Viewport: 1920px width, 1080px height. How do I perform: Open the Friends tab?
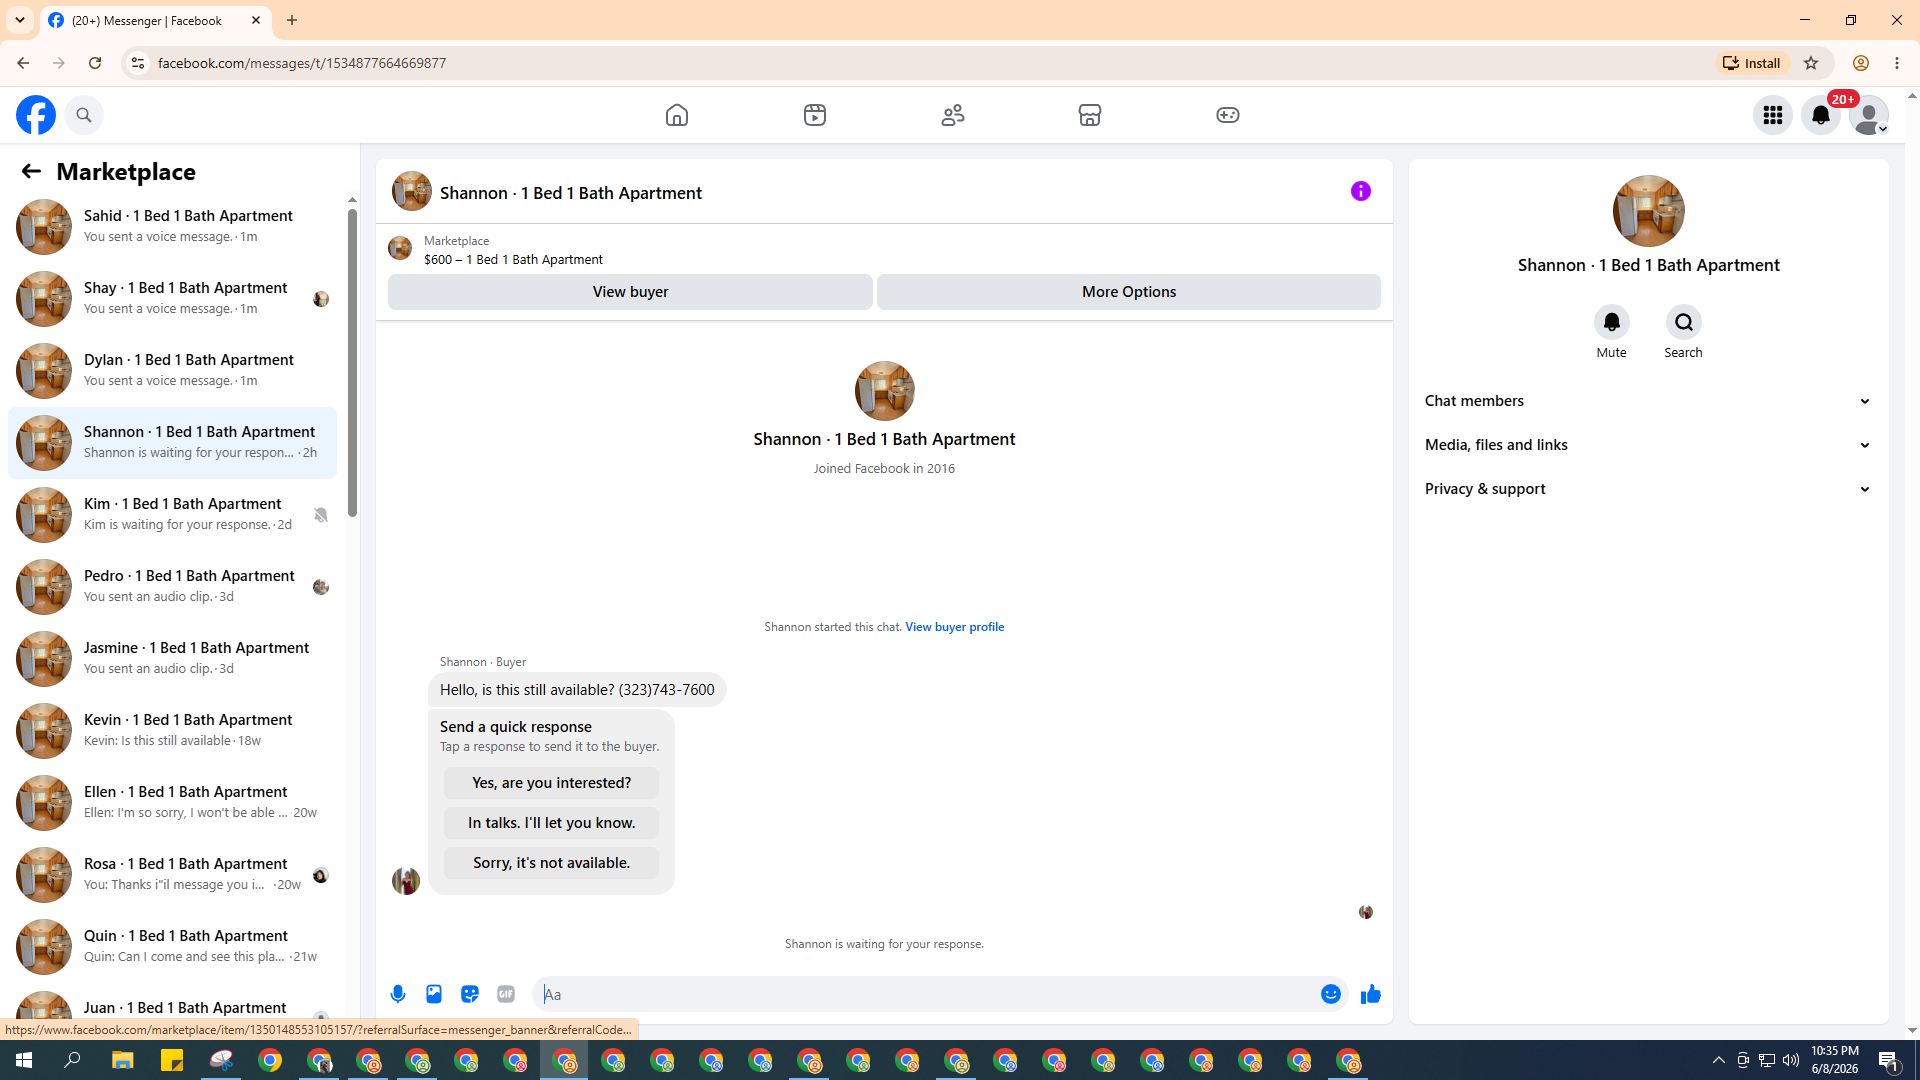point(953,115)
